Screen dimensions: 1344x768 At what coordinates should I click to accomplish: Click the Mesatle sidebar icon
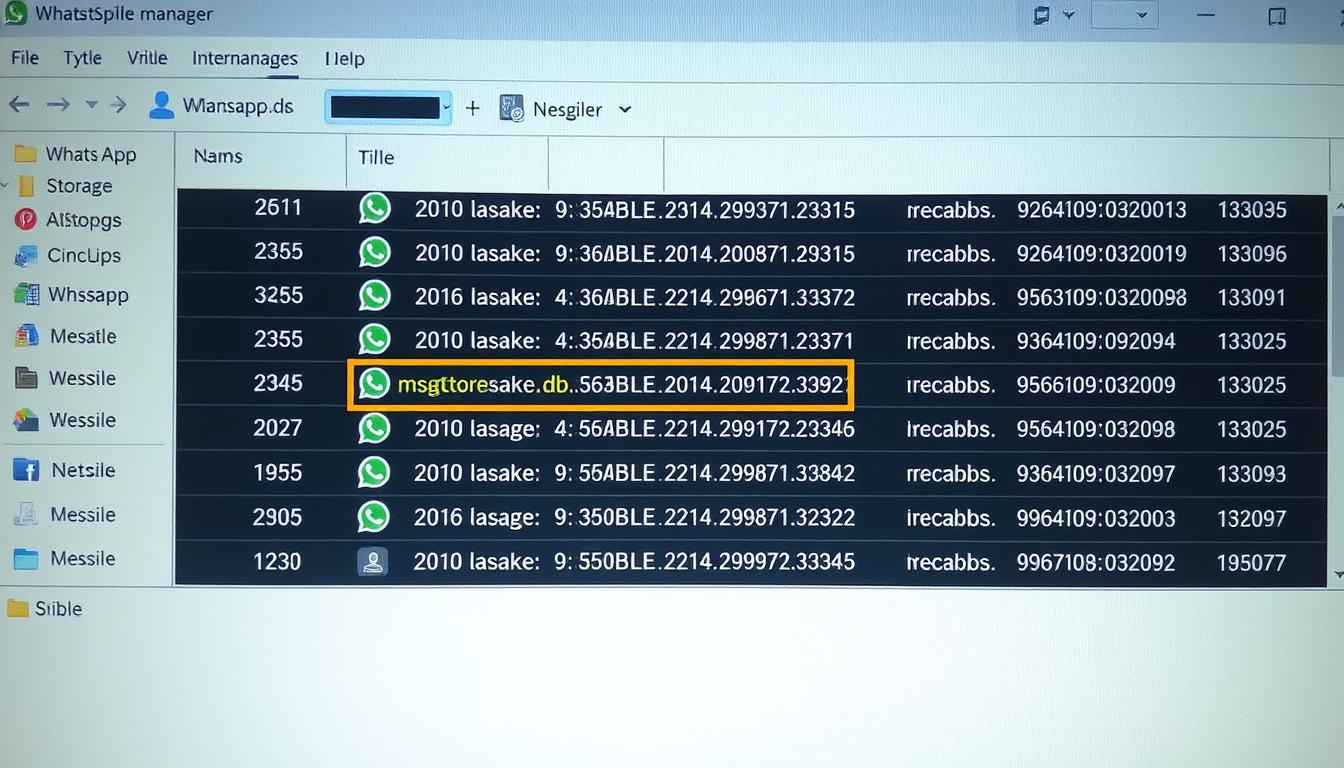(27, 337)
